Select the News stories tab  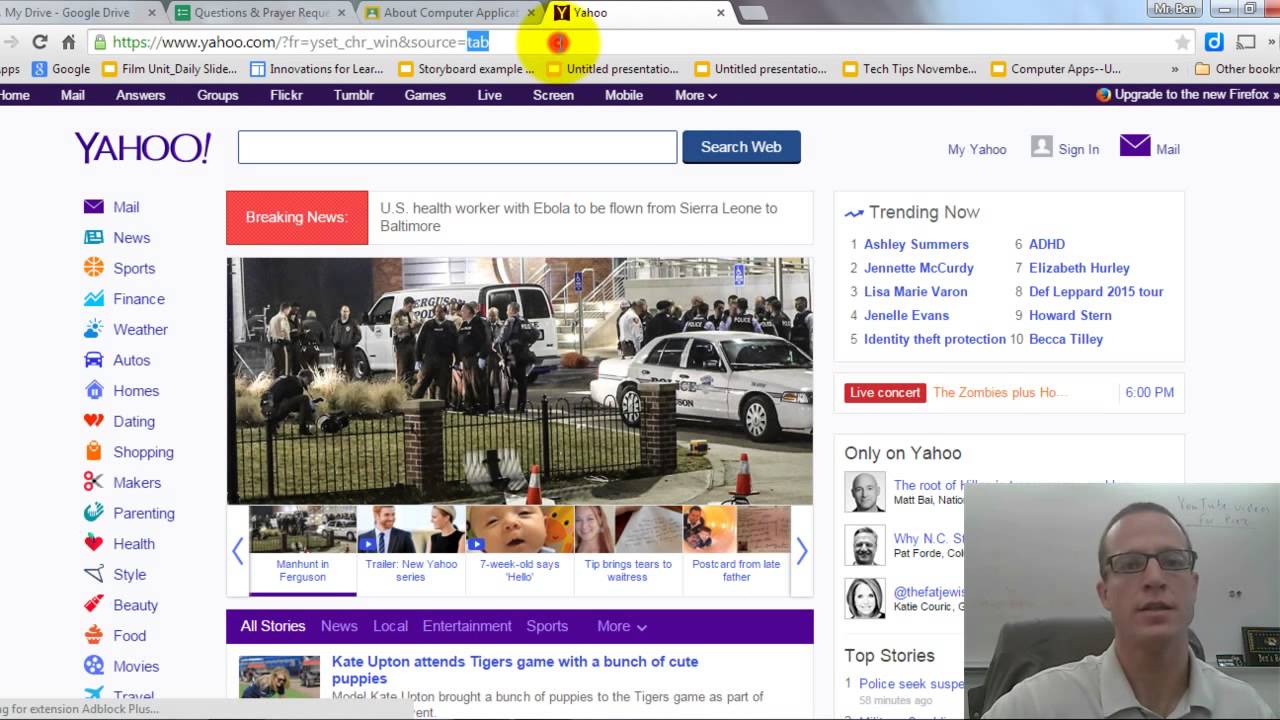point(339,626)
